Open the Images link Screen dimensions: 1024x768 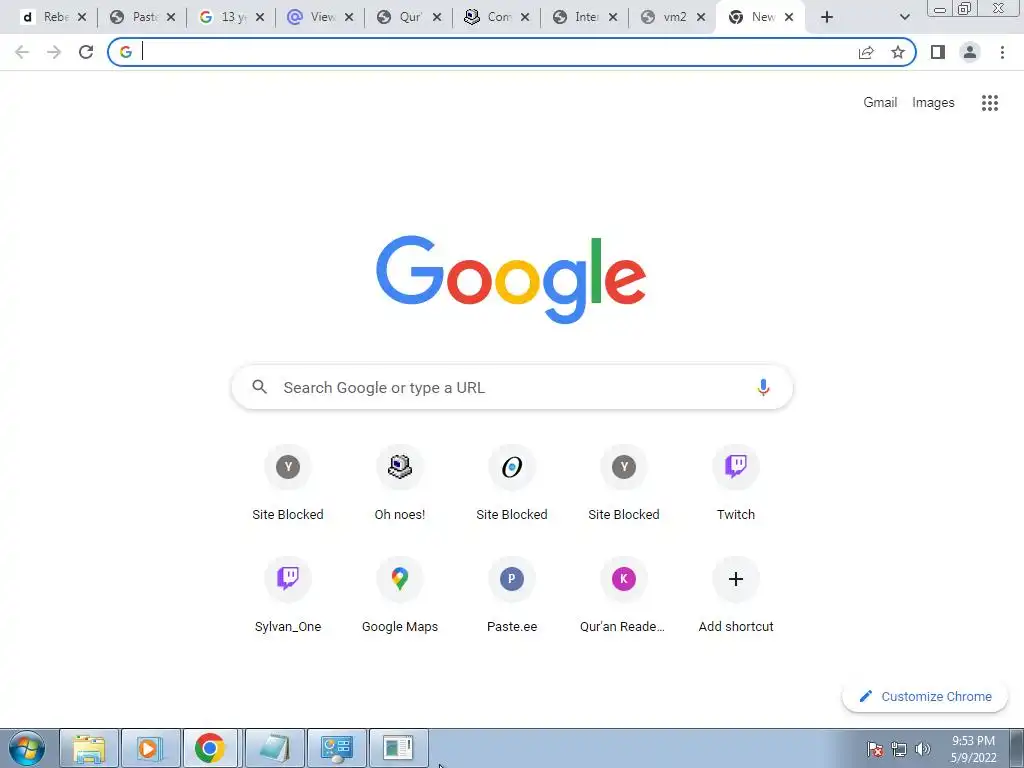(933, 103)
